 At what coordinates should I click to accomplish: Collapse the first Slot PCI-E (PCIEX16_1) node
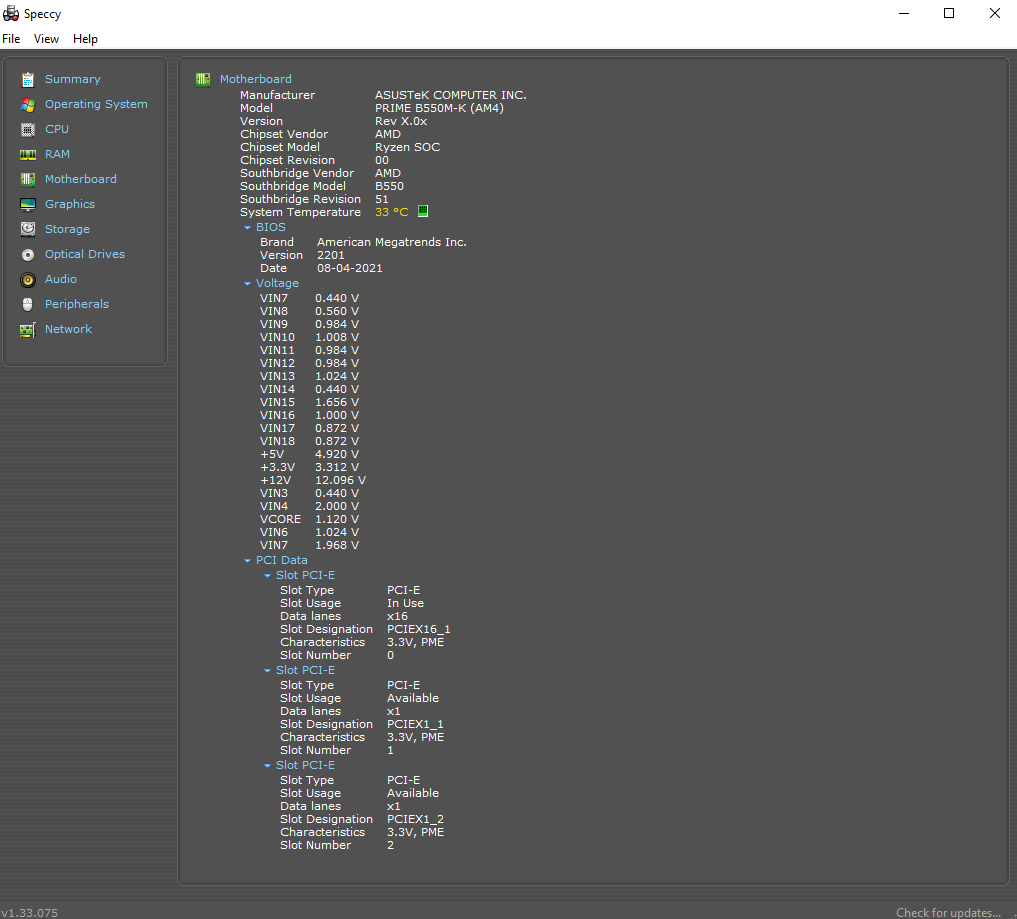pos(267,575)
